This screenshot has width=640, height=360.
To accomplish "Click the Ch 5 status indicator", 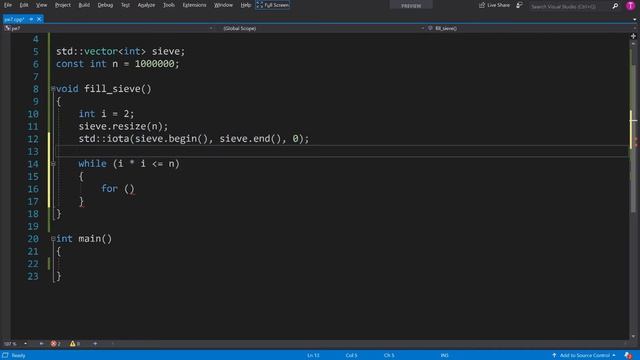I will [x=389, y=356].
